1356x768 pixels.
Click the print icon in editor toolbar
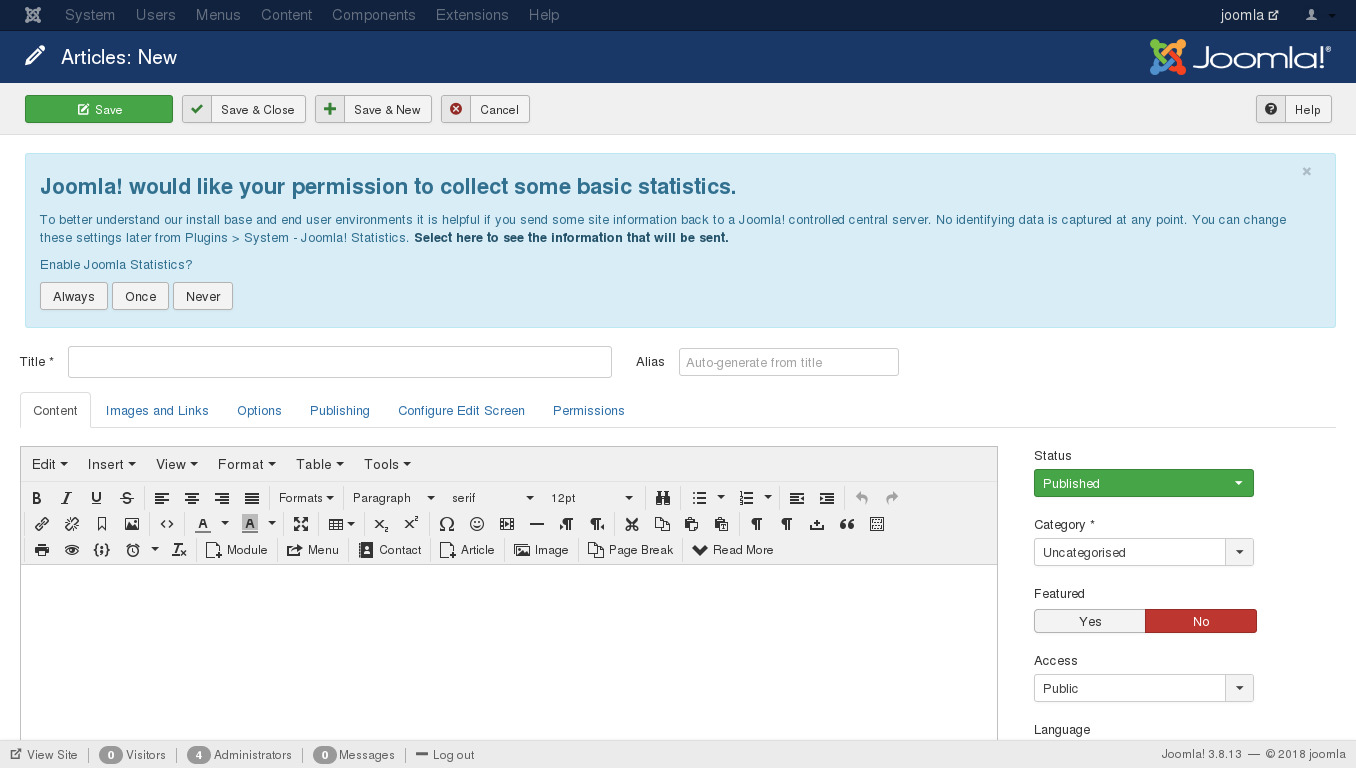42,550
